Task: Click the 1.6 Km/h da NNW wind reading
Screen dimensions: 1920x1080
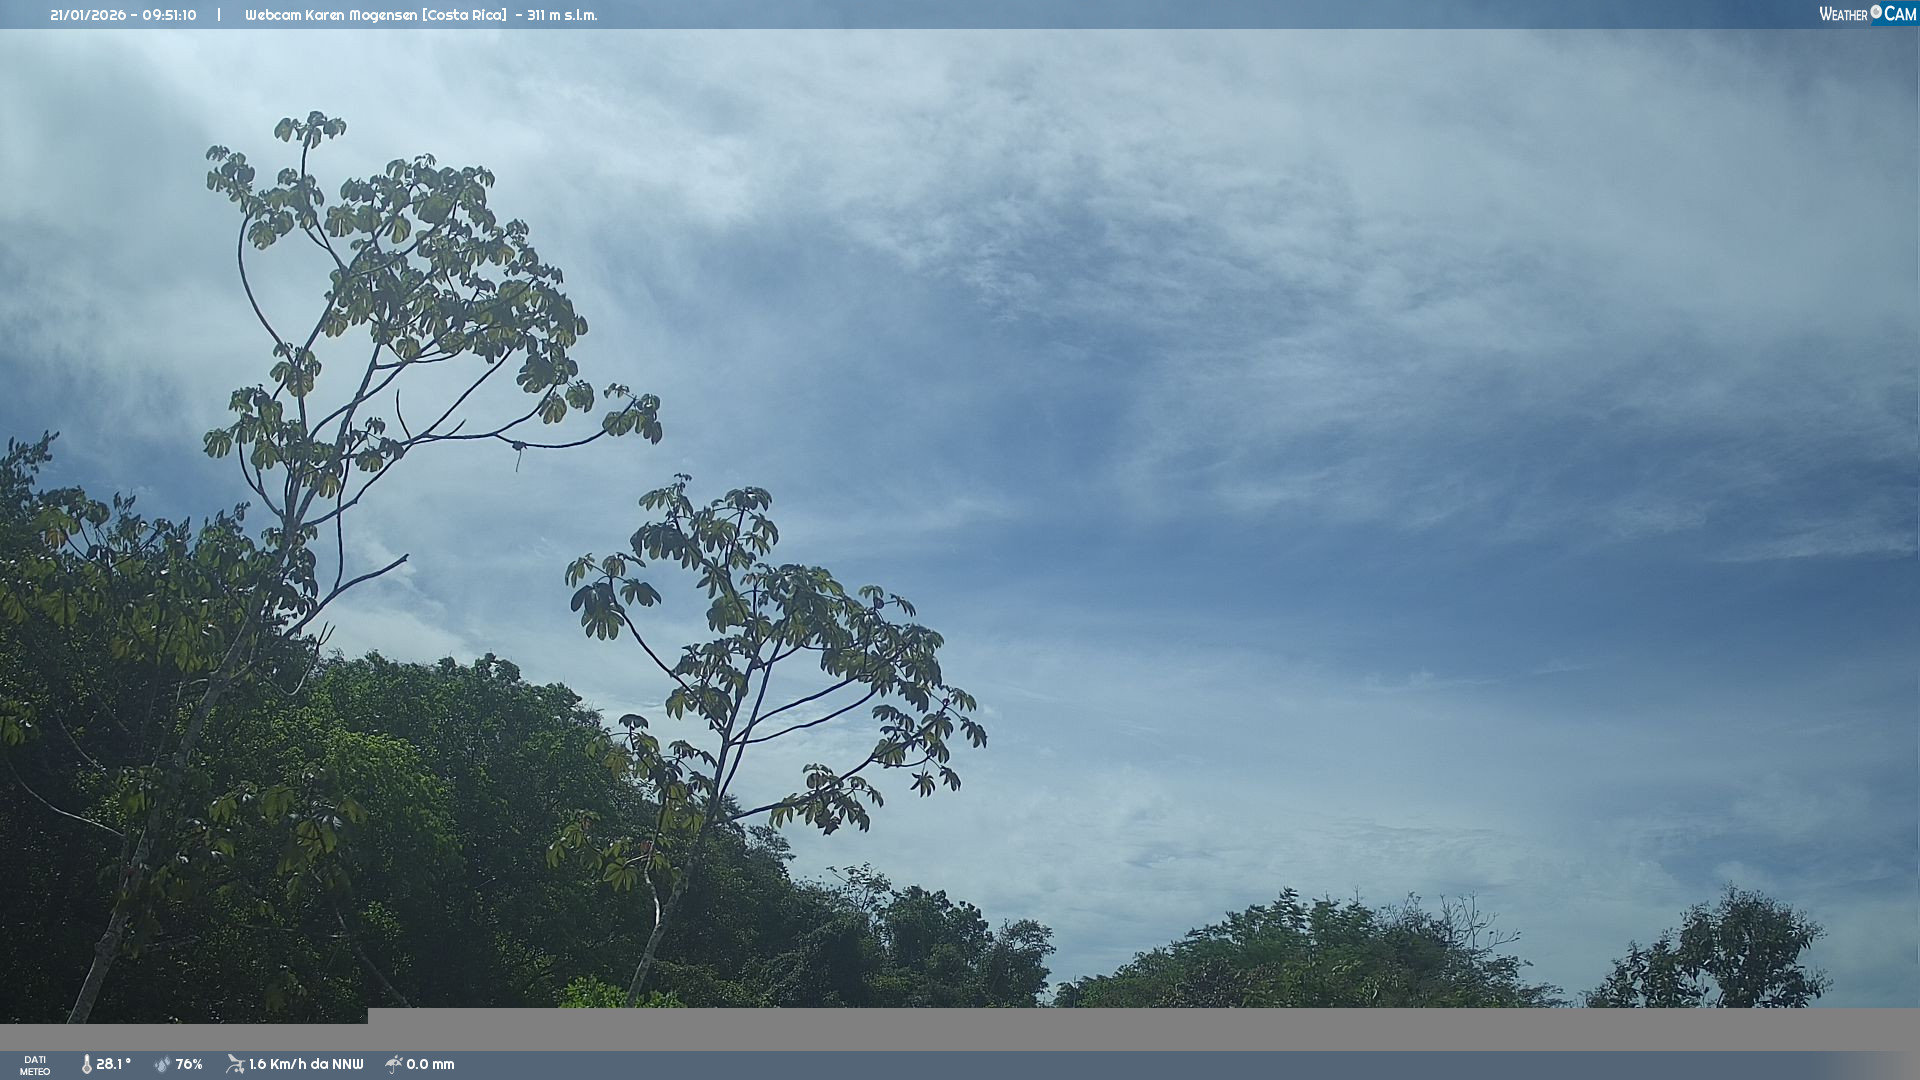Action: 306,1064
